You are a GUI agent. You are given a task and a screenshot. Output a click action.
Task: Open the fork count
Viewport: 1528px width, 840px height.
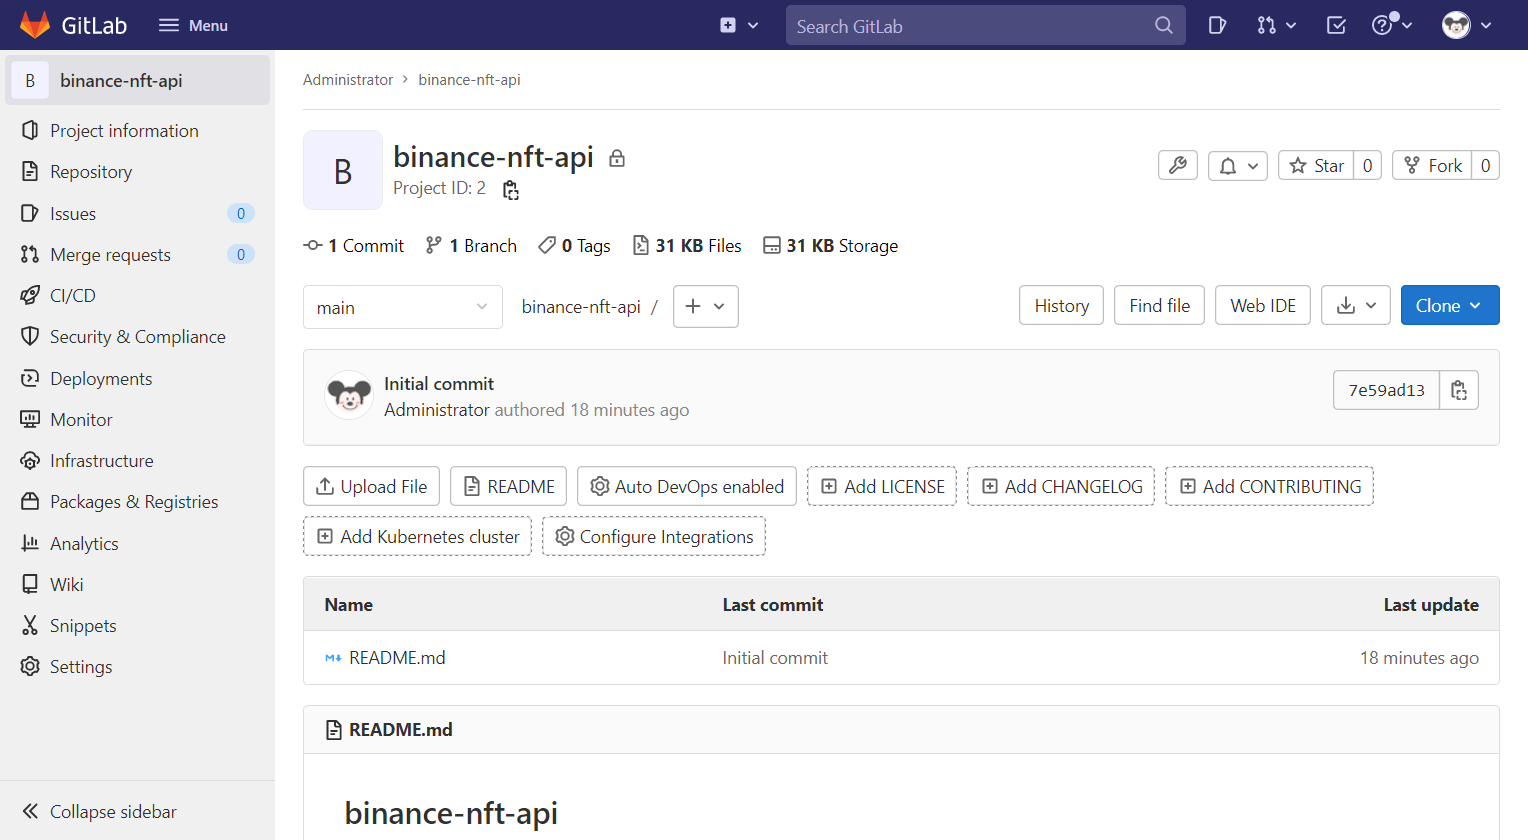(x=1485, y=165)
